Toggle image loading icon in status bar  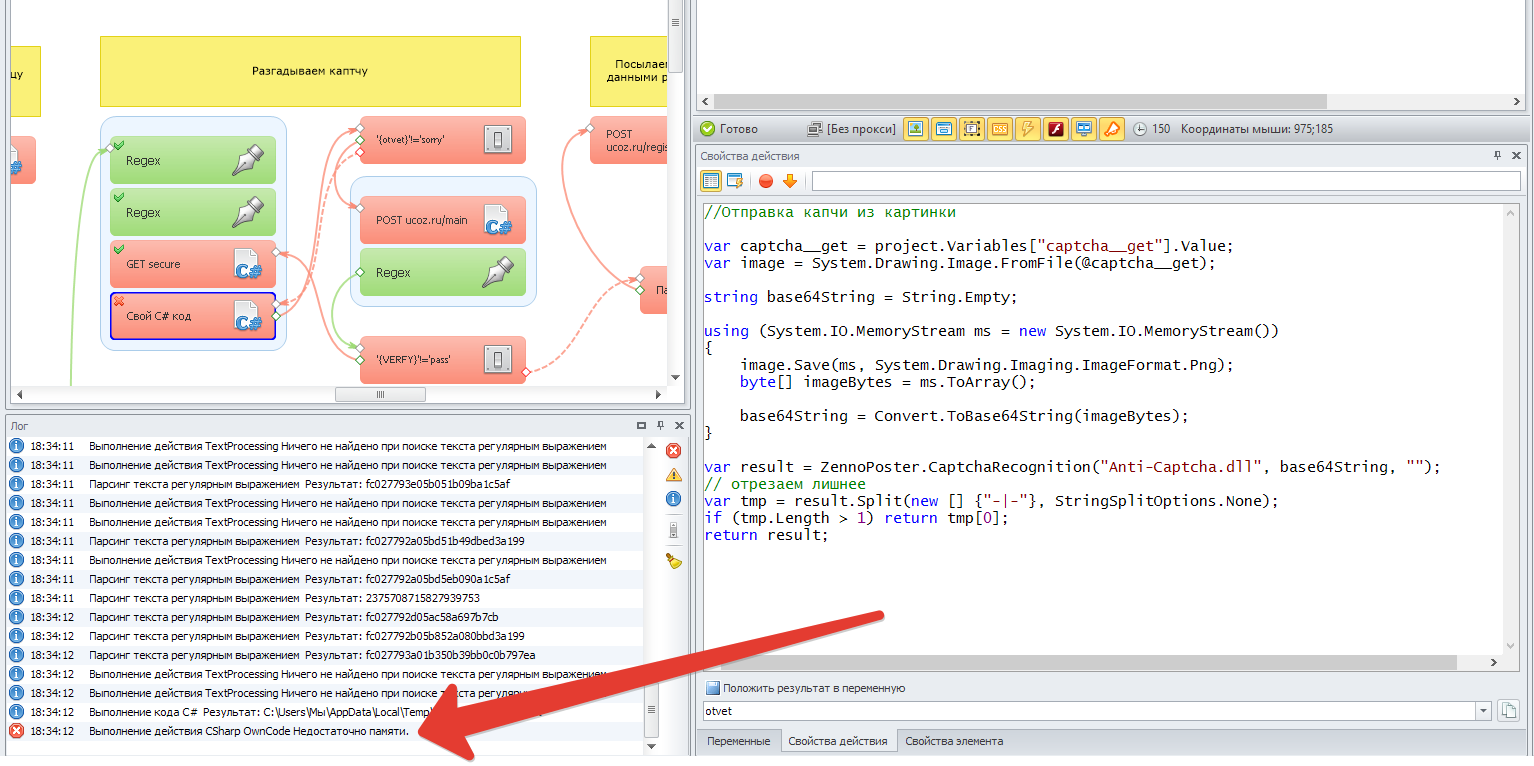point(915,129)
